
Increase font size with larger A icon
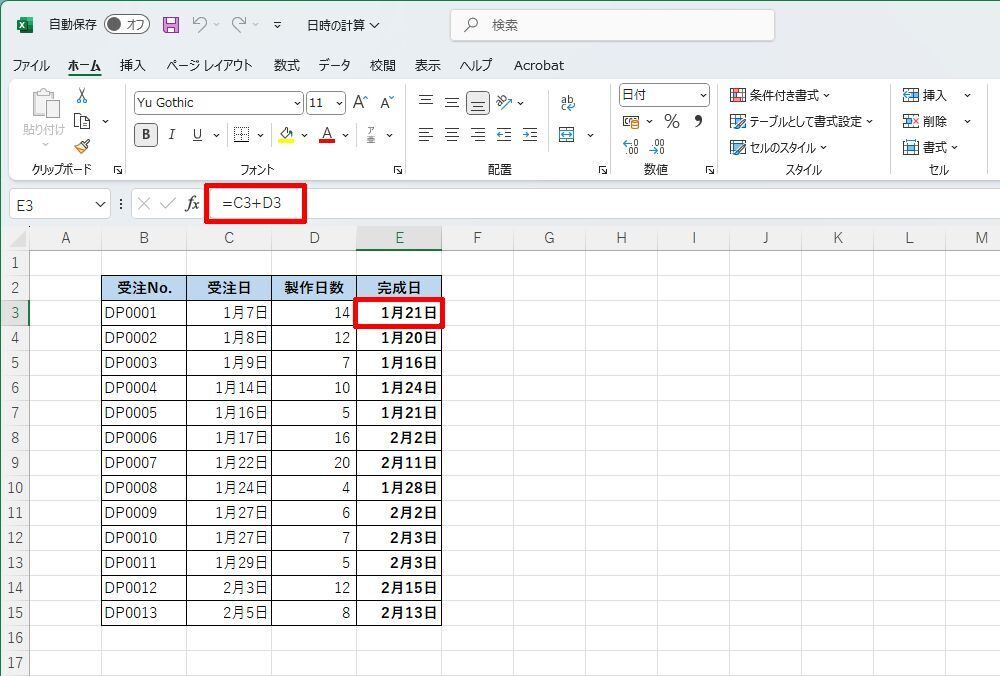pyautogui.click(x=360, y=102)
